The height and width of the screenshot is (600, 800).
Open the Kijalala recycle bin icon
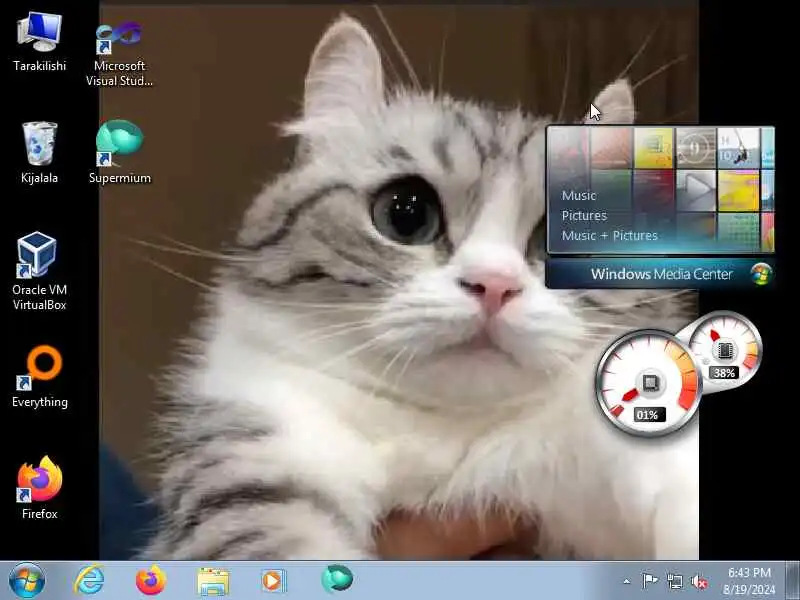coord(39,152)
